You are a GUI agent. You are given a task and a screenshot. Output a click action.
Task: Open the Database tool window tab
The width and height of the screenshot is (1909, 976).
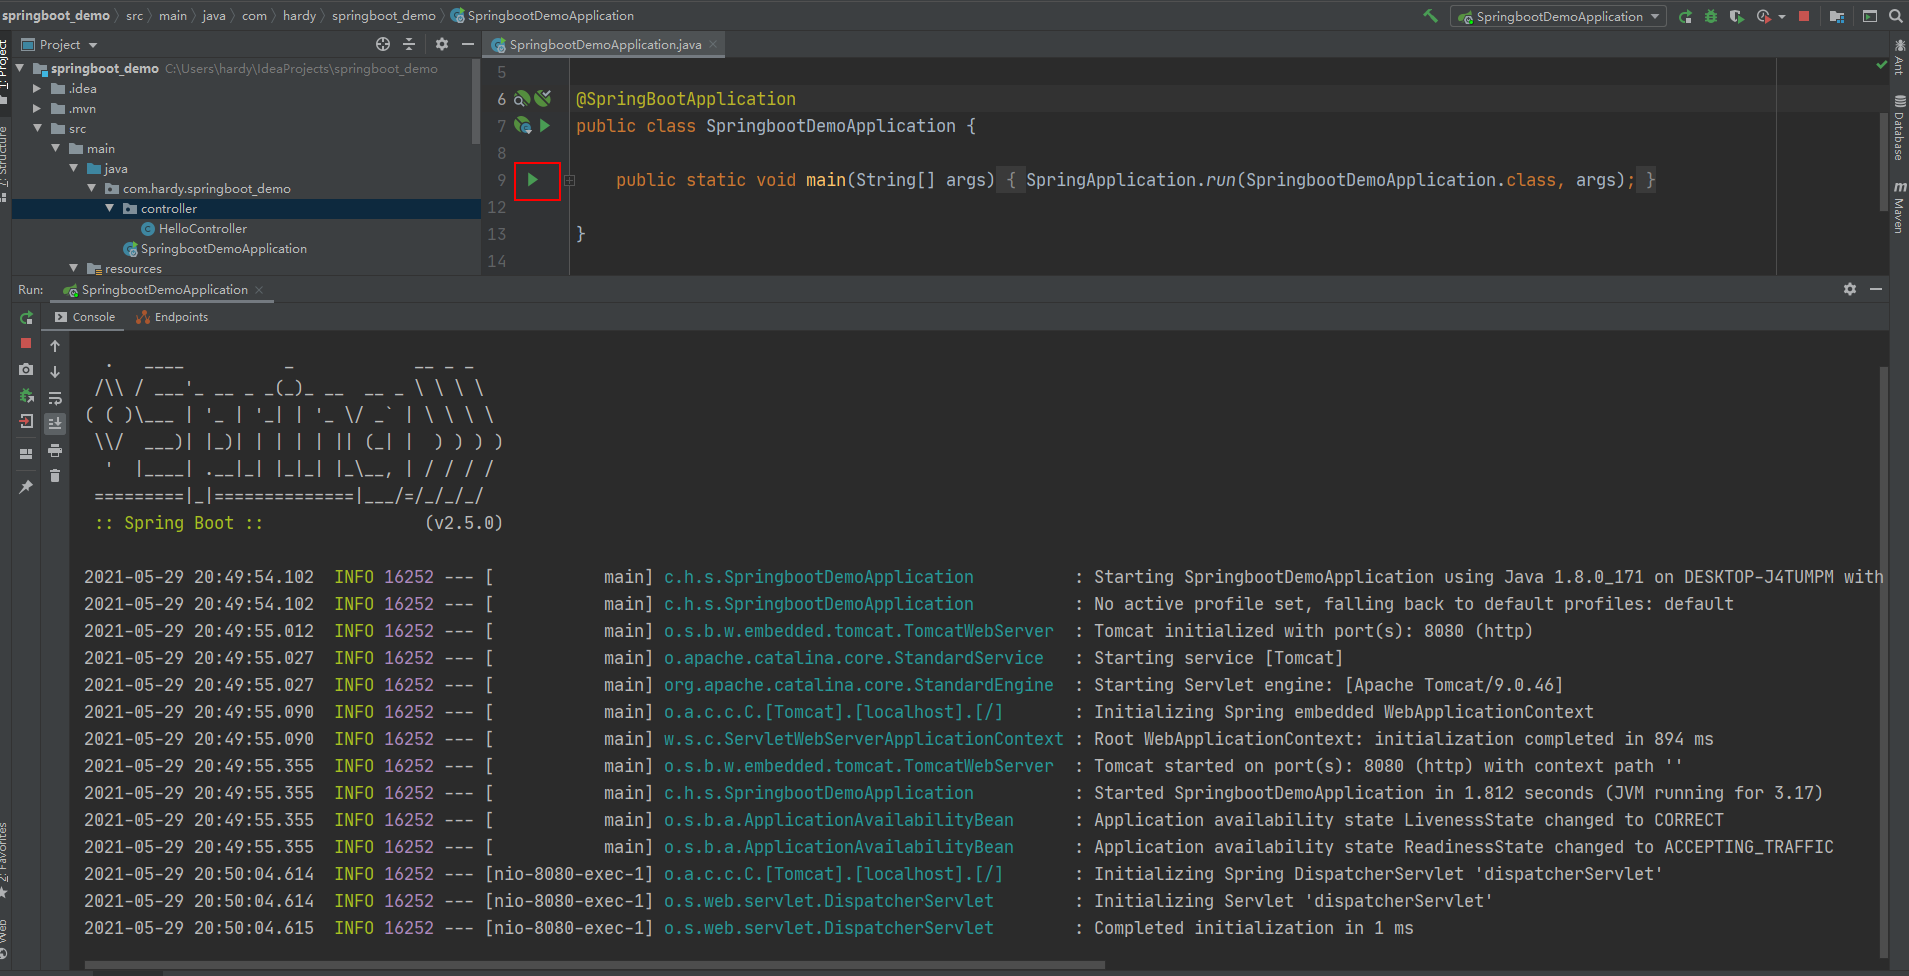click(x=1899, y=128)
